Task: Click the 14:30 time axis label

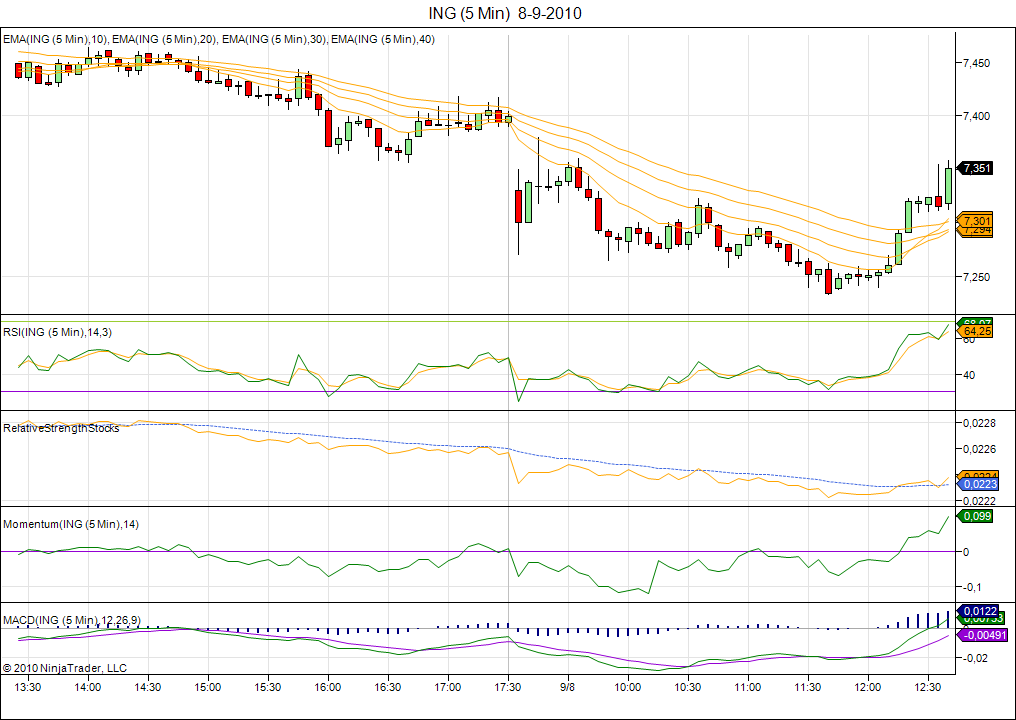Action: [148, 686]
